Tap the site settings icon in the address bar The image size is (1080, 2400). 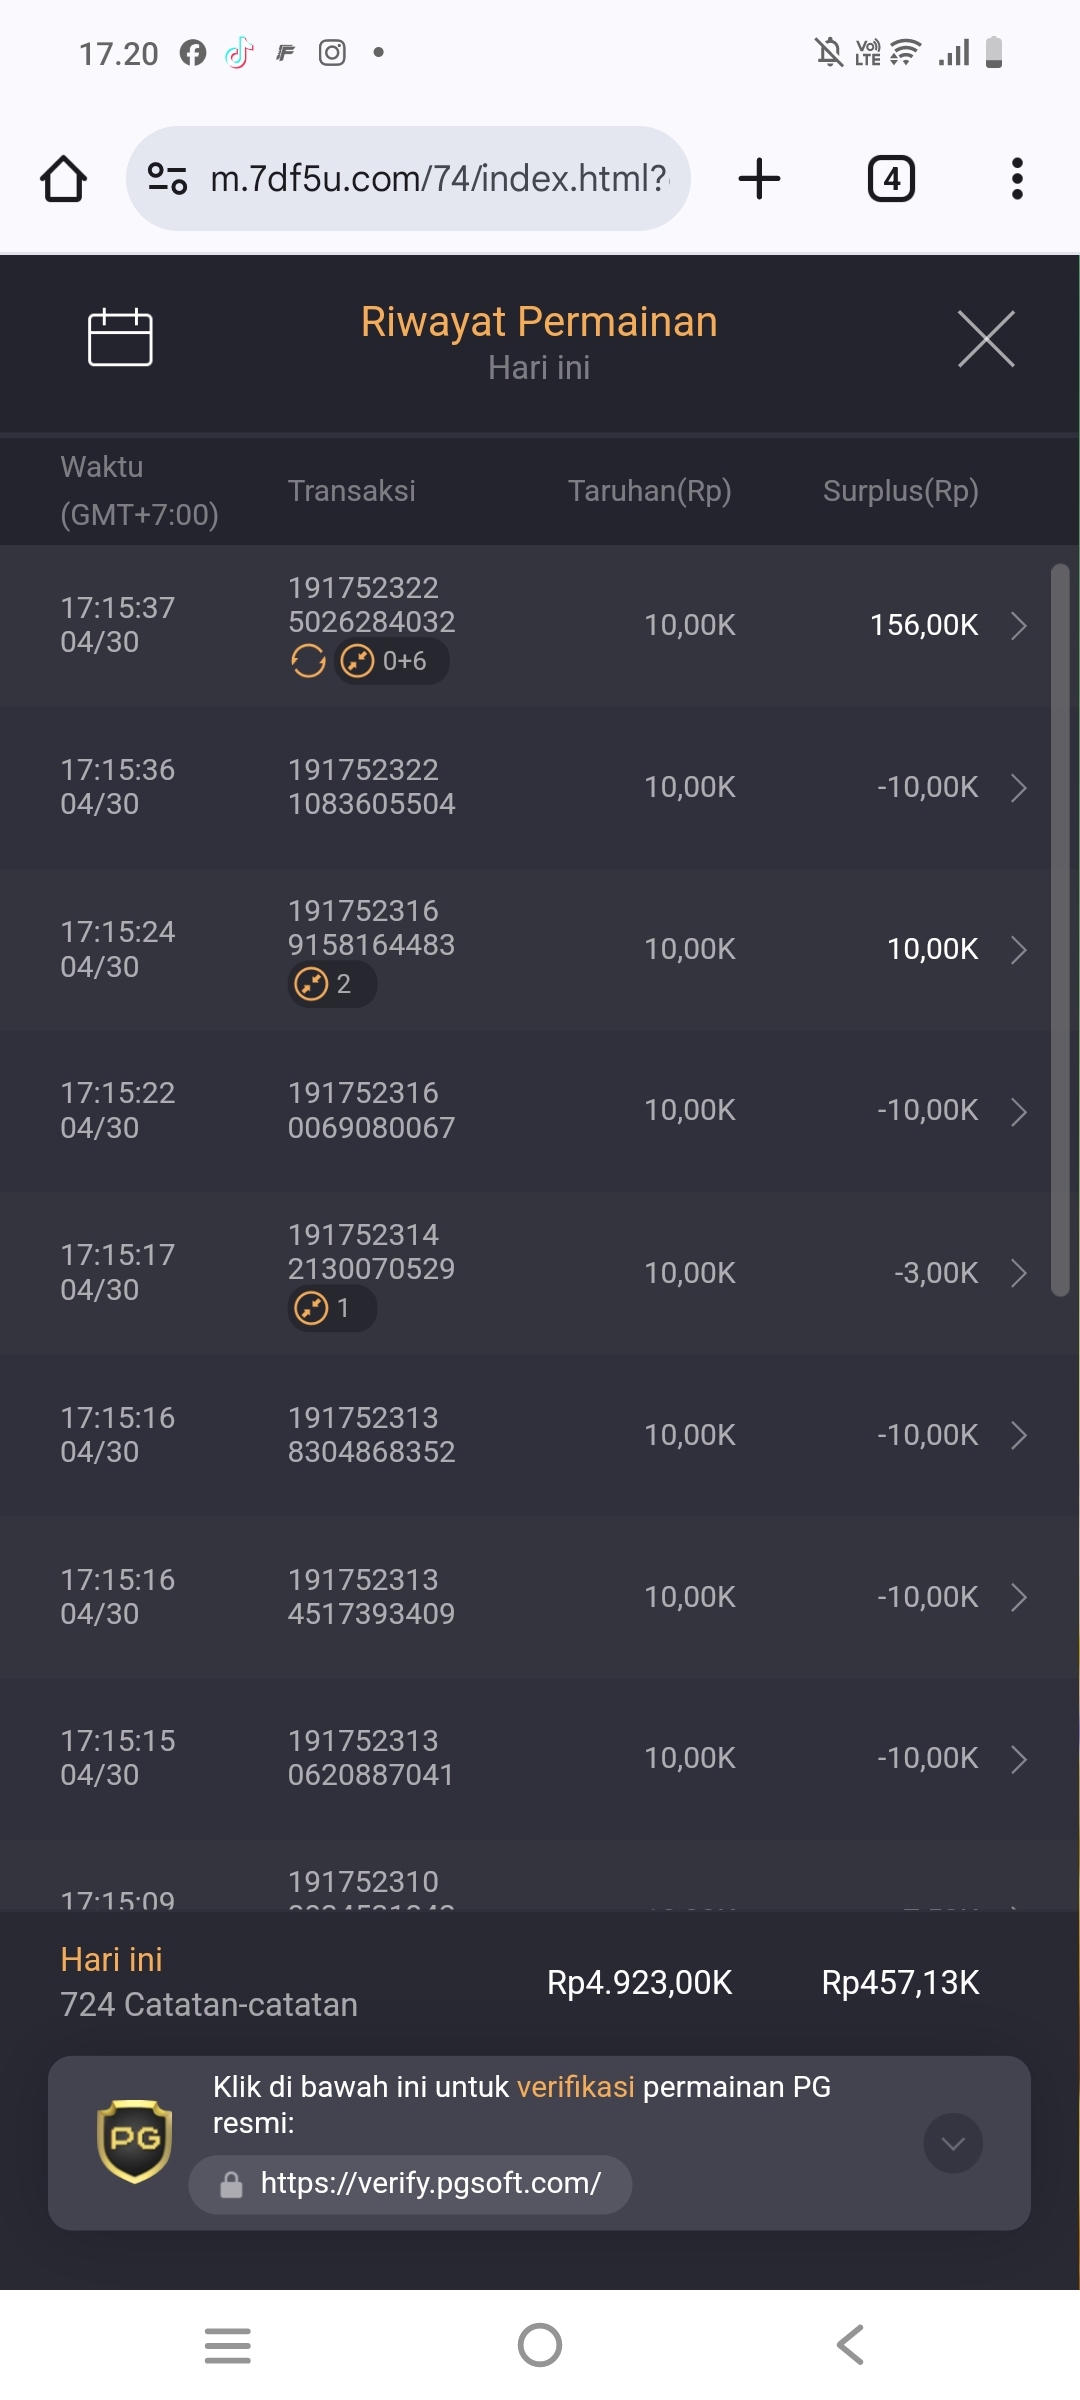pyautogui.click(x=167, y=179)
